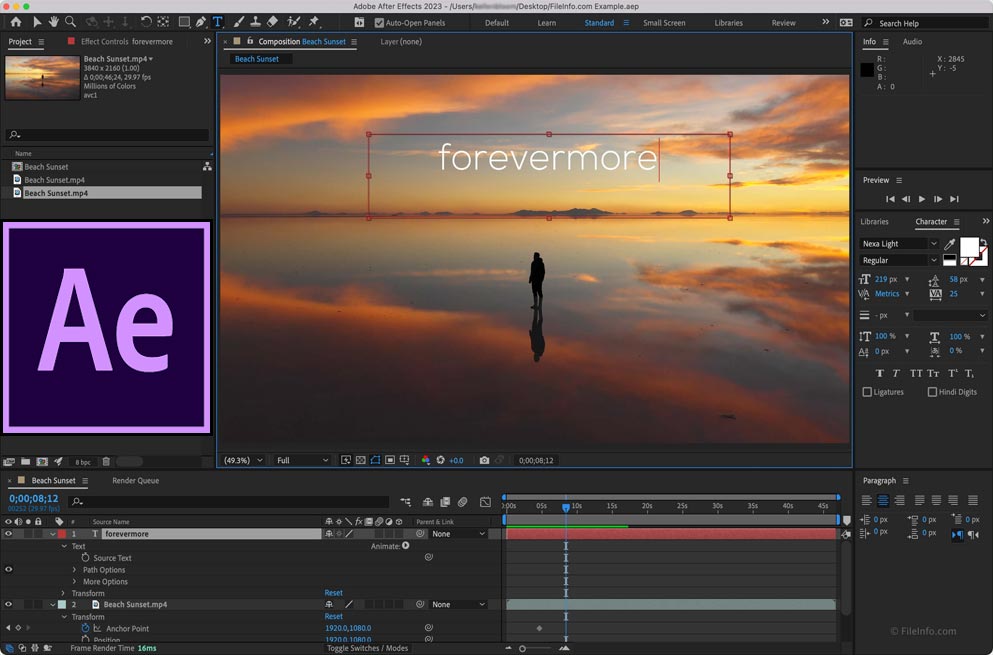993x655 pixels.
Task: Click the Faux Bold T button
Action: (x=879, y=373)
